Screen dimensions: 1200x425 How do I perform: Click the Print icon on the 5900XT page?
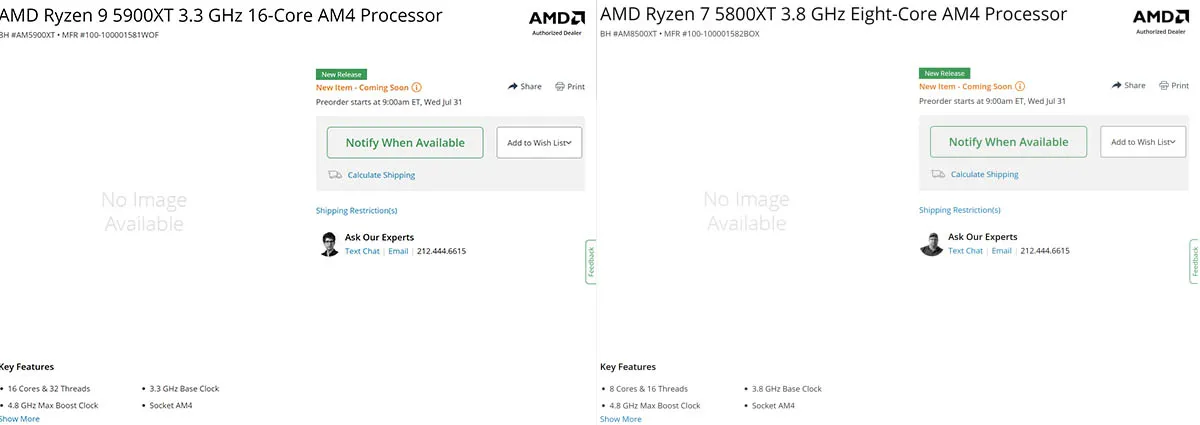pos(560,86)
